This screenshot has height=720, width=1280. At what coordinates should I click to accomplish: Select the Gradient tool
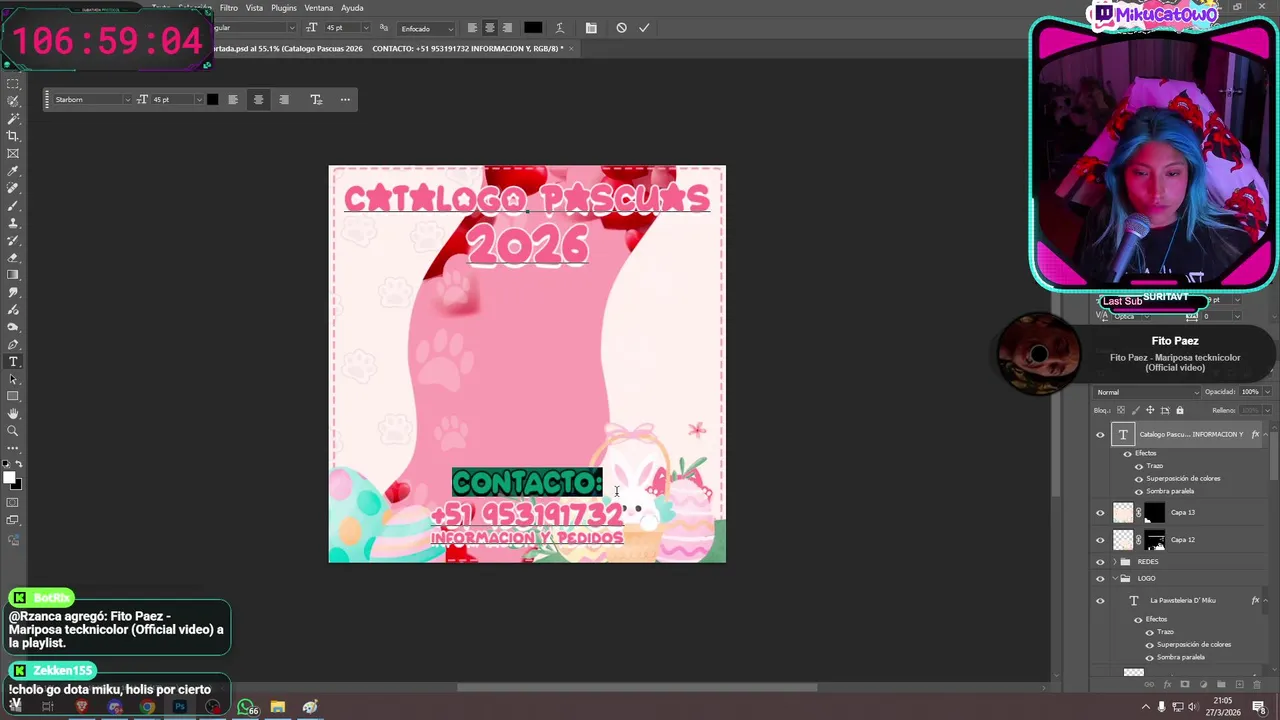click(13, 275)
